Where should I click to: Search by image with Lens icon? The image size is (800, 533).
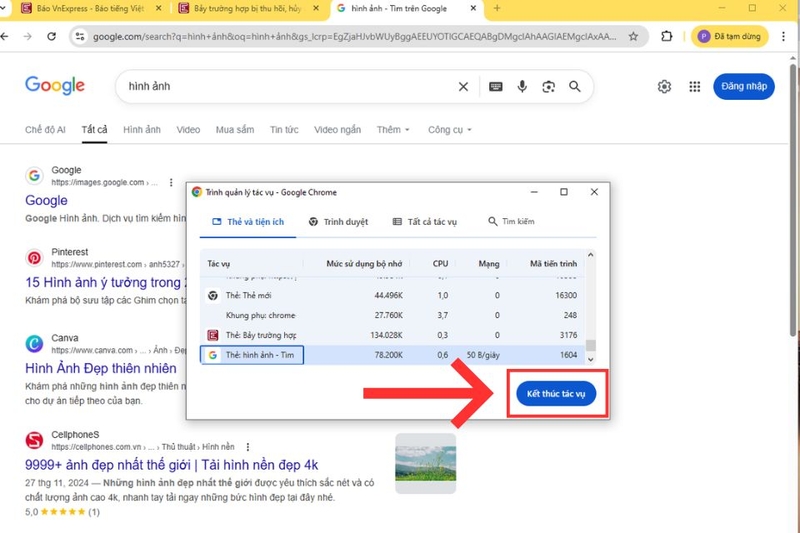click(x=548, y=87)
